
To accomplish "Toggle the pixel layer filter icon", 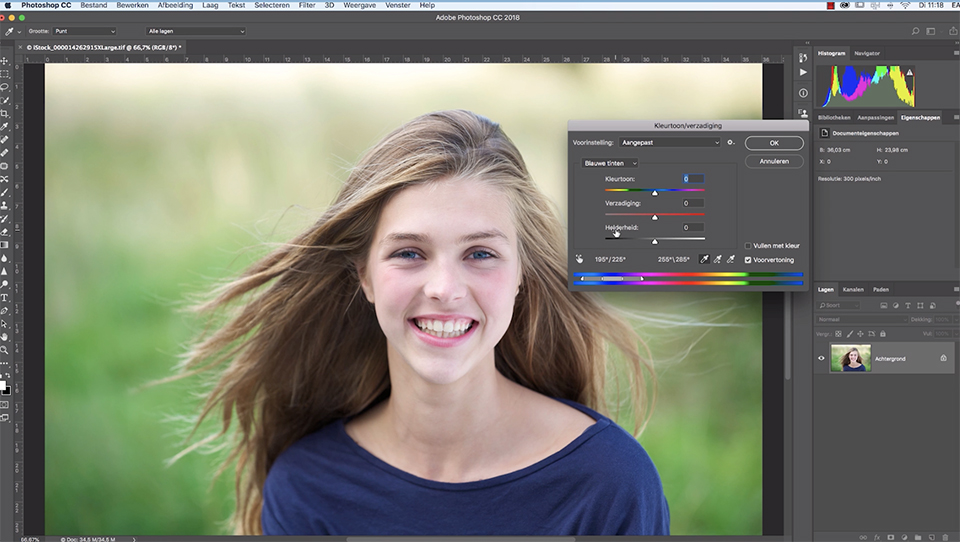I will 883,305.
